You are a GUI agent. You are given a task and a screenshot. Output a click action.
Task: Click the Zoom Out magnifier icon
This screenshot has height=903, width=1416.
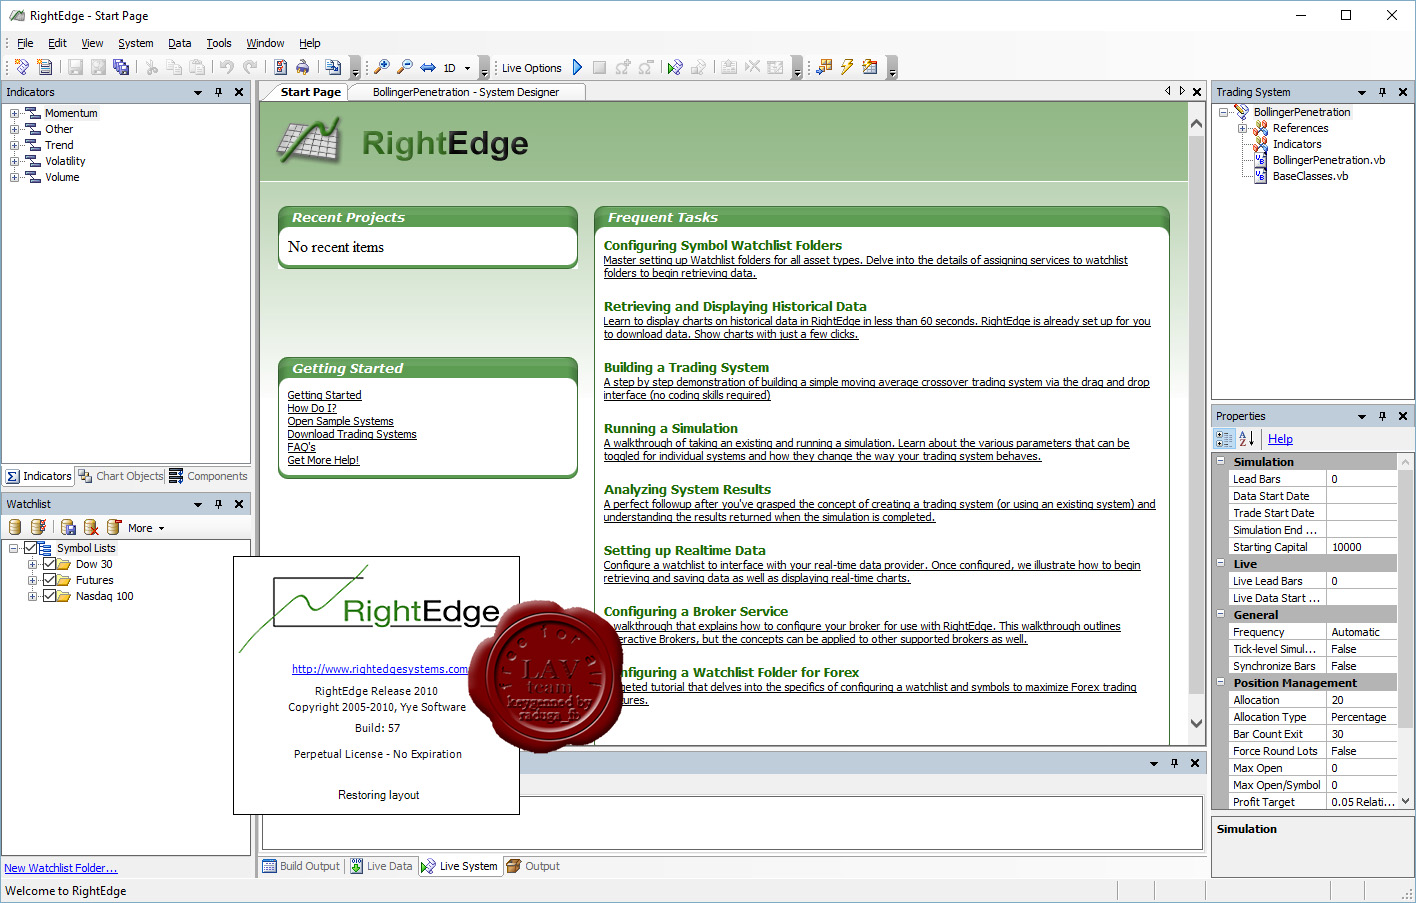pos(404,67)
